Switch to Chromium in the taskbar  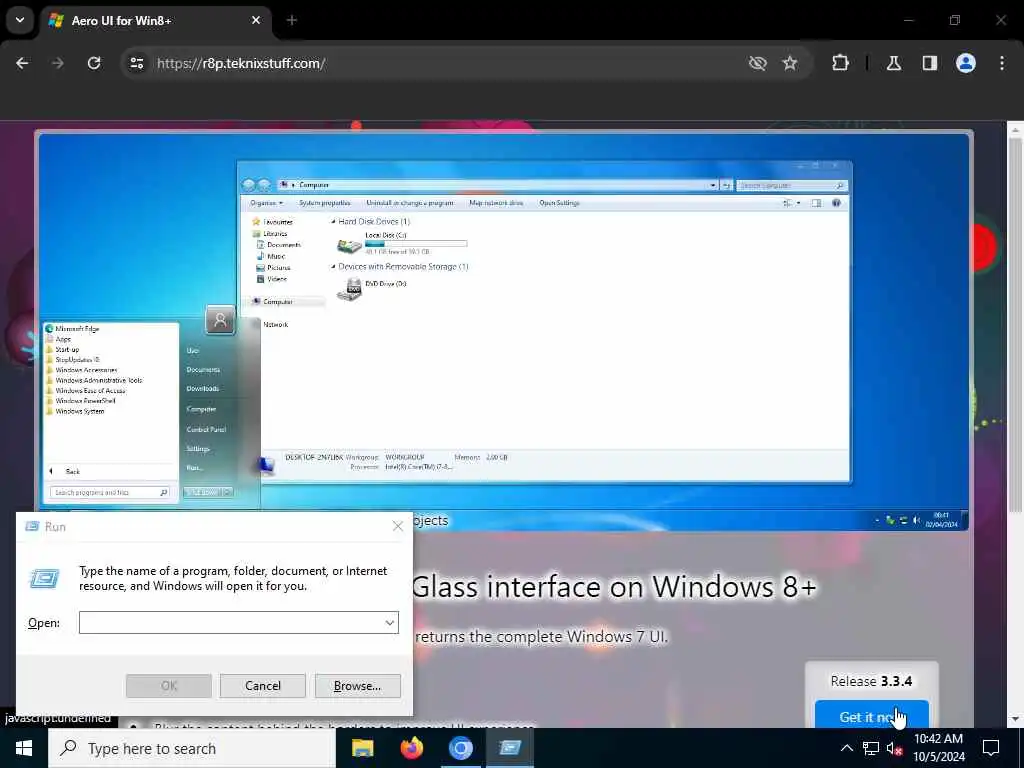coord(460,748)
